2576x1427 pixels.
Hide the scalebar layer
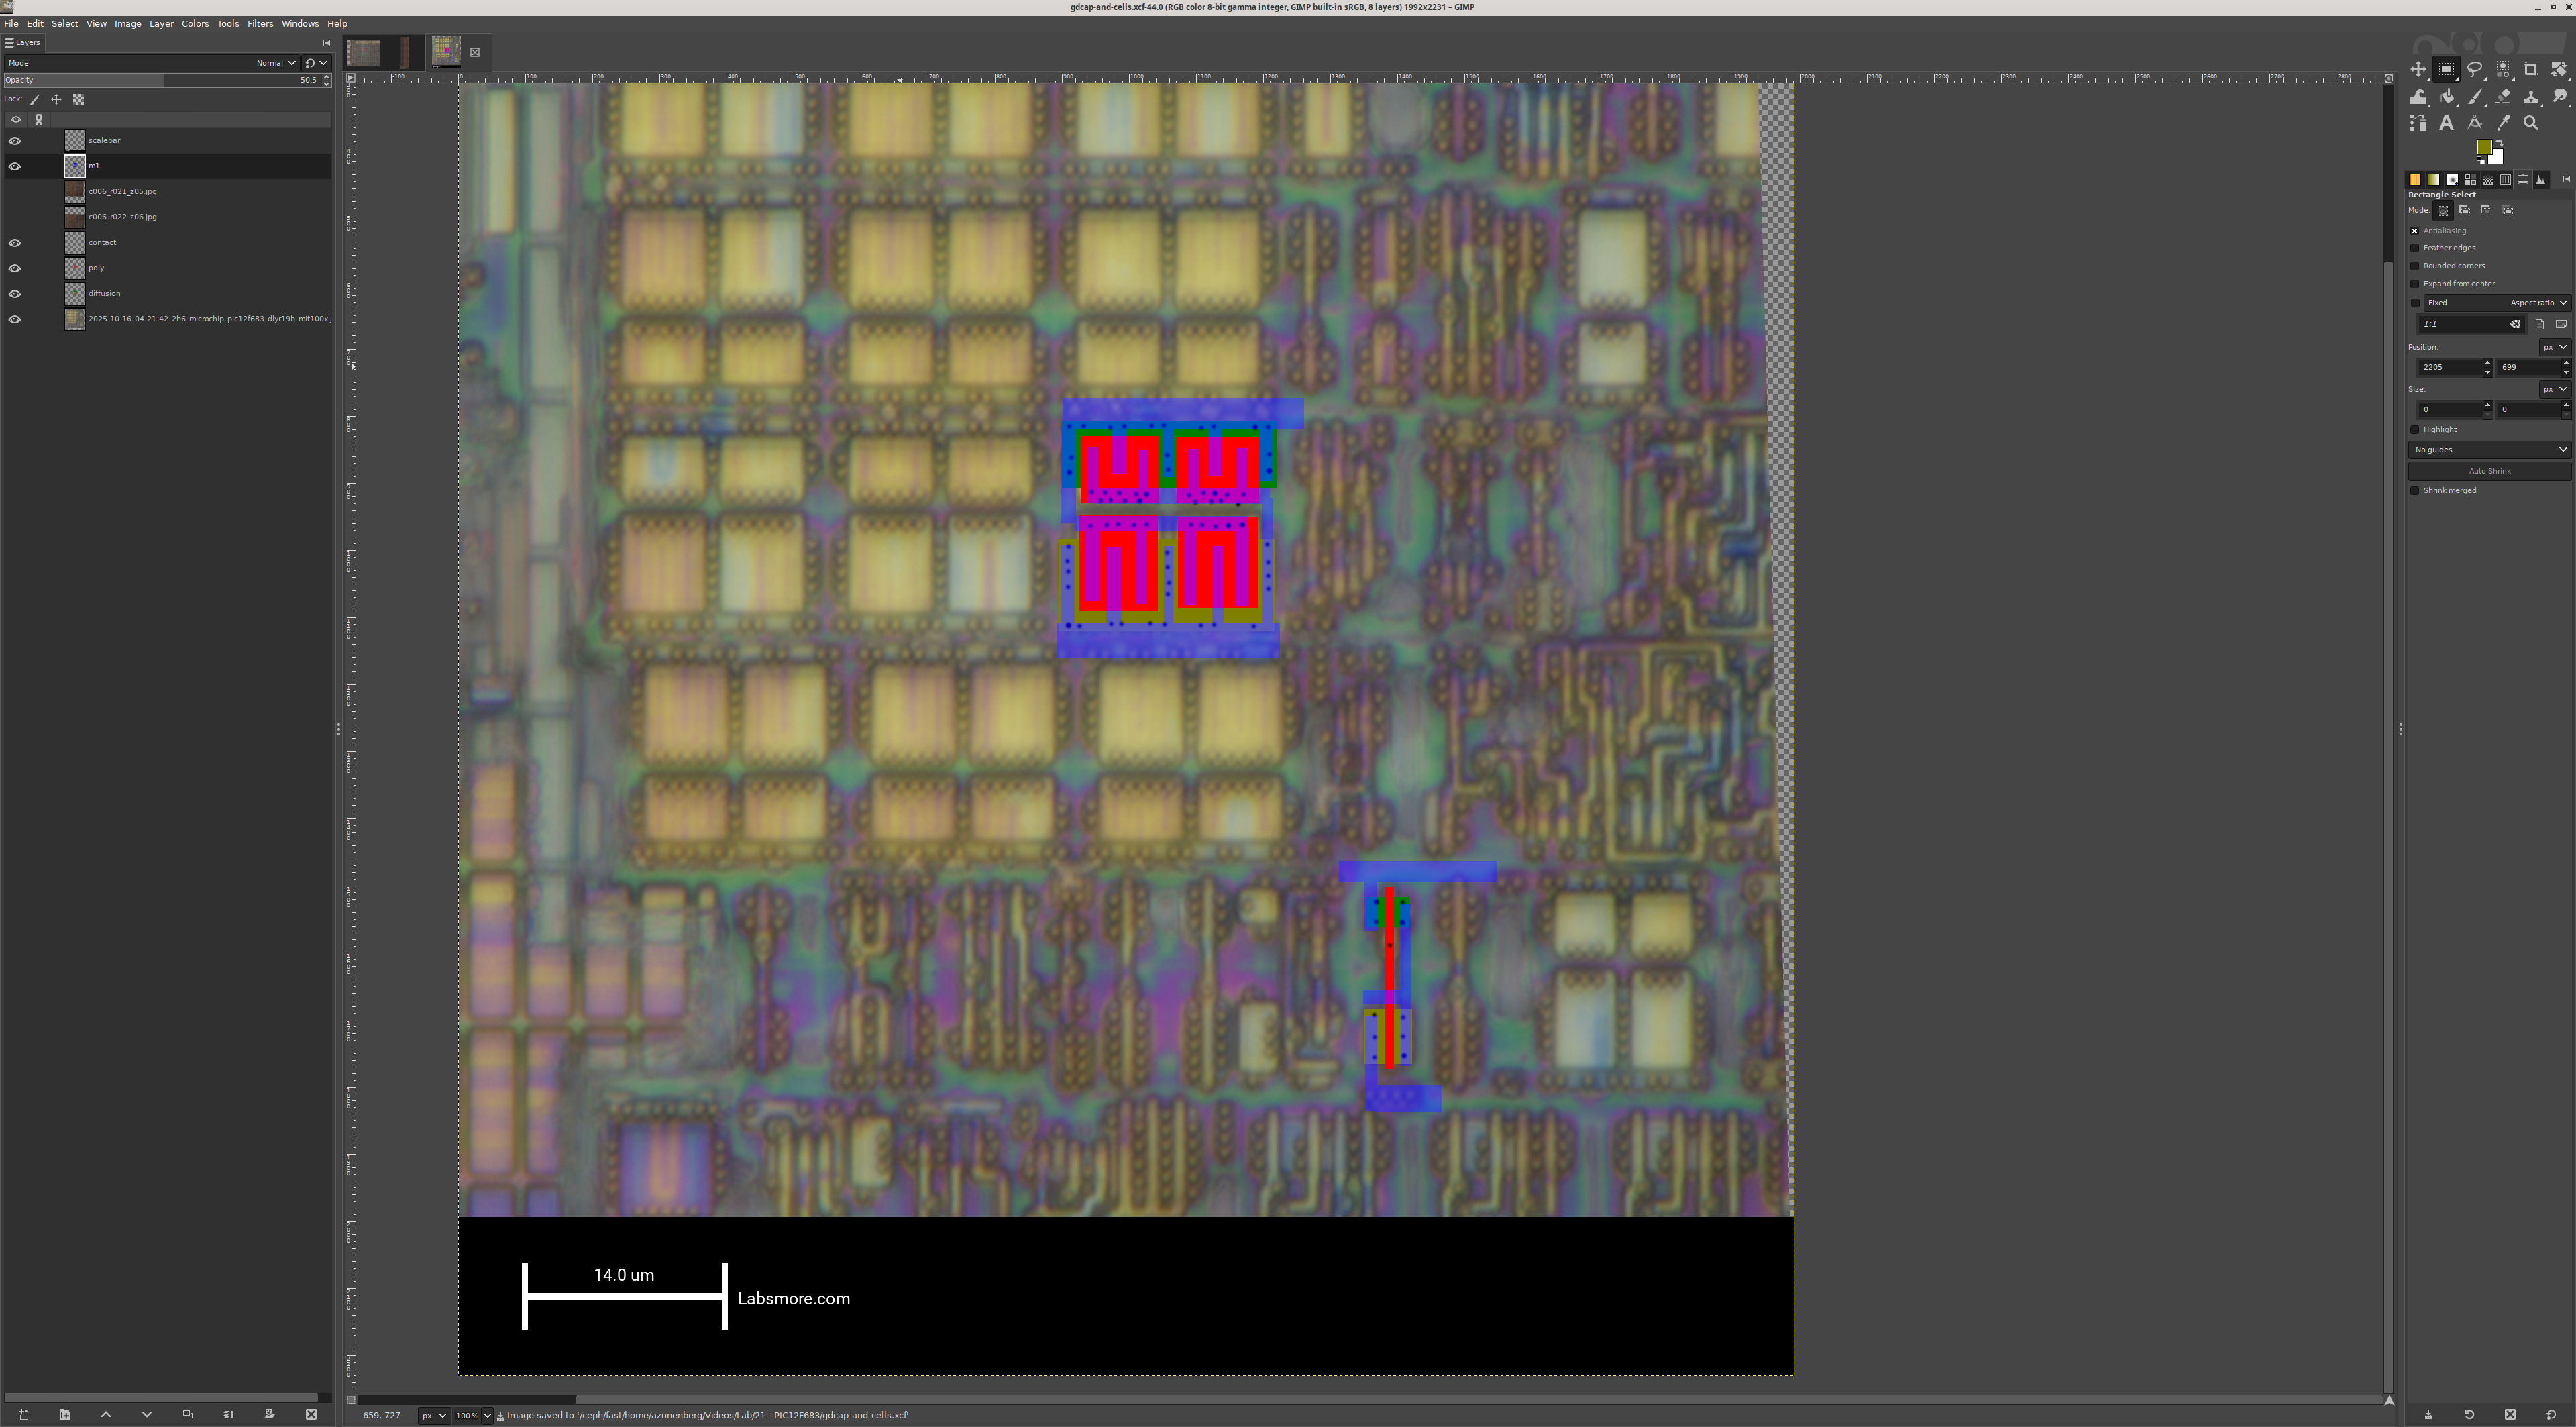(15, 141)
